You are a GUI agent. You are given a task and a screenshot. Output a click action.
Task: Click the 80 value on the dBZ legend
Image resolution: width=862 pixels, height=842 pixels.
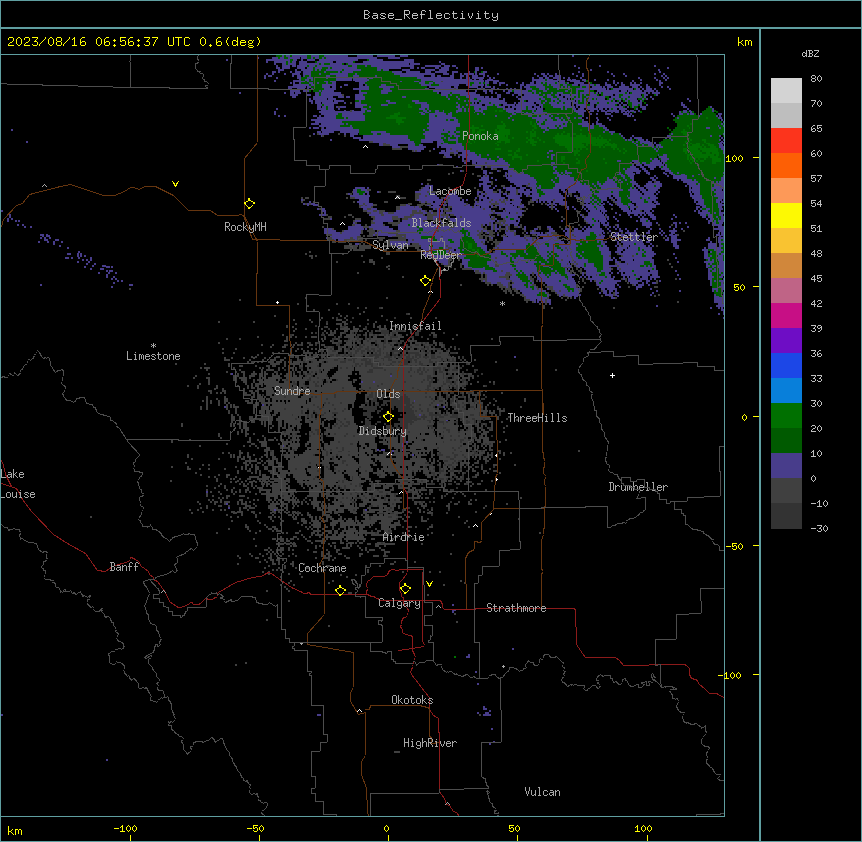coord(816,79)
